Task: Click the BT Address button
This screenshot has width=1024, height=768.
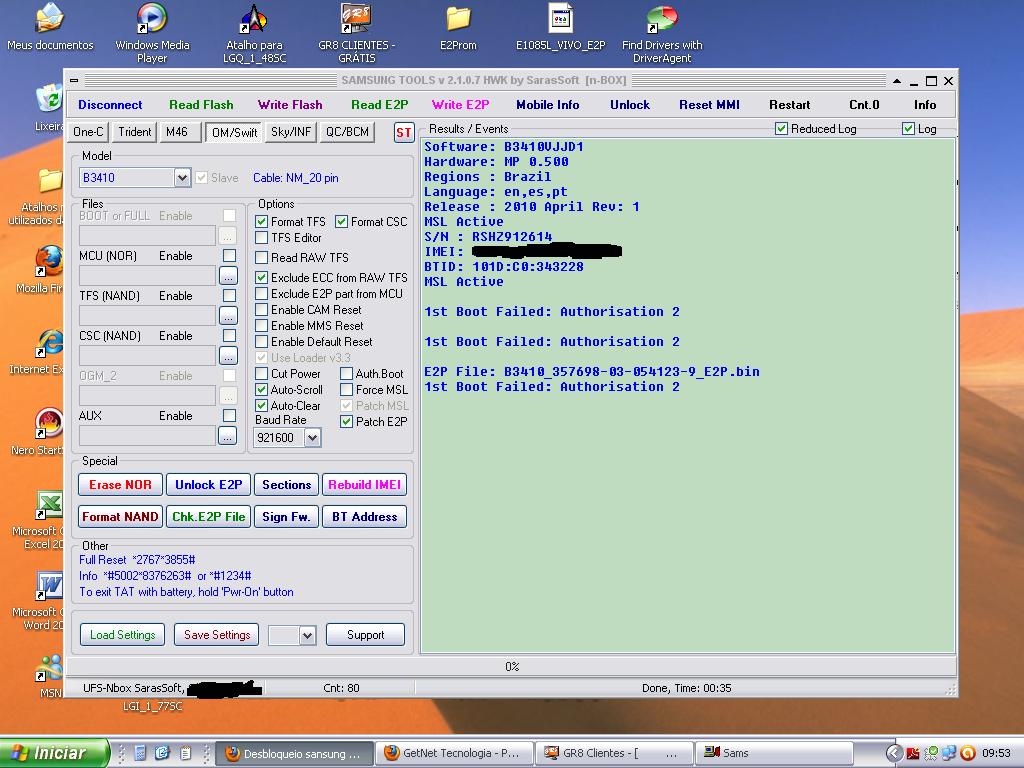Action: pos(364,517)
